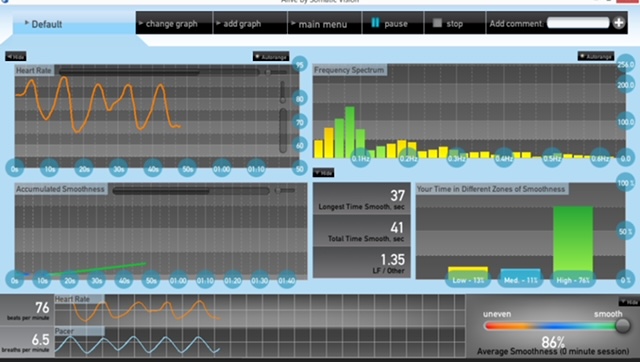Viewport: 640px width, 362px height.
Task: Click the Med. - 11% zone label
Action: [520, 280]
